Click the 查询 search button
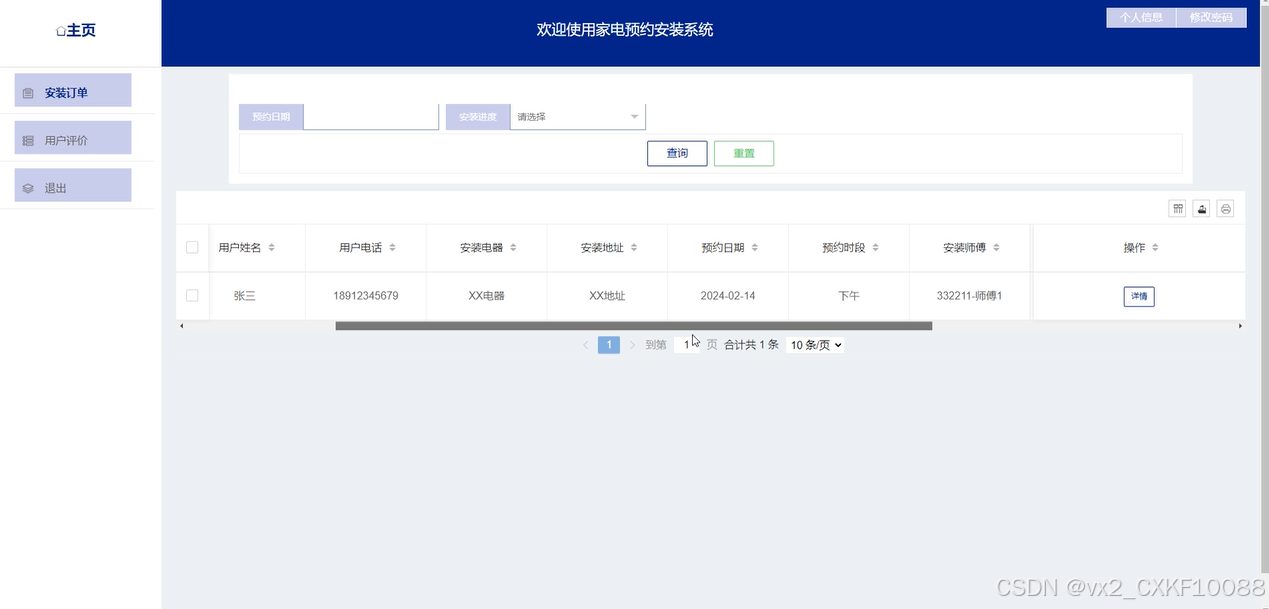This screenshot has width=1269, height=609. tap(677, 154)
